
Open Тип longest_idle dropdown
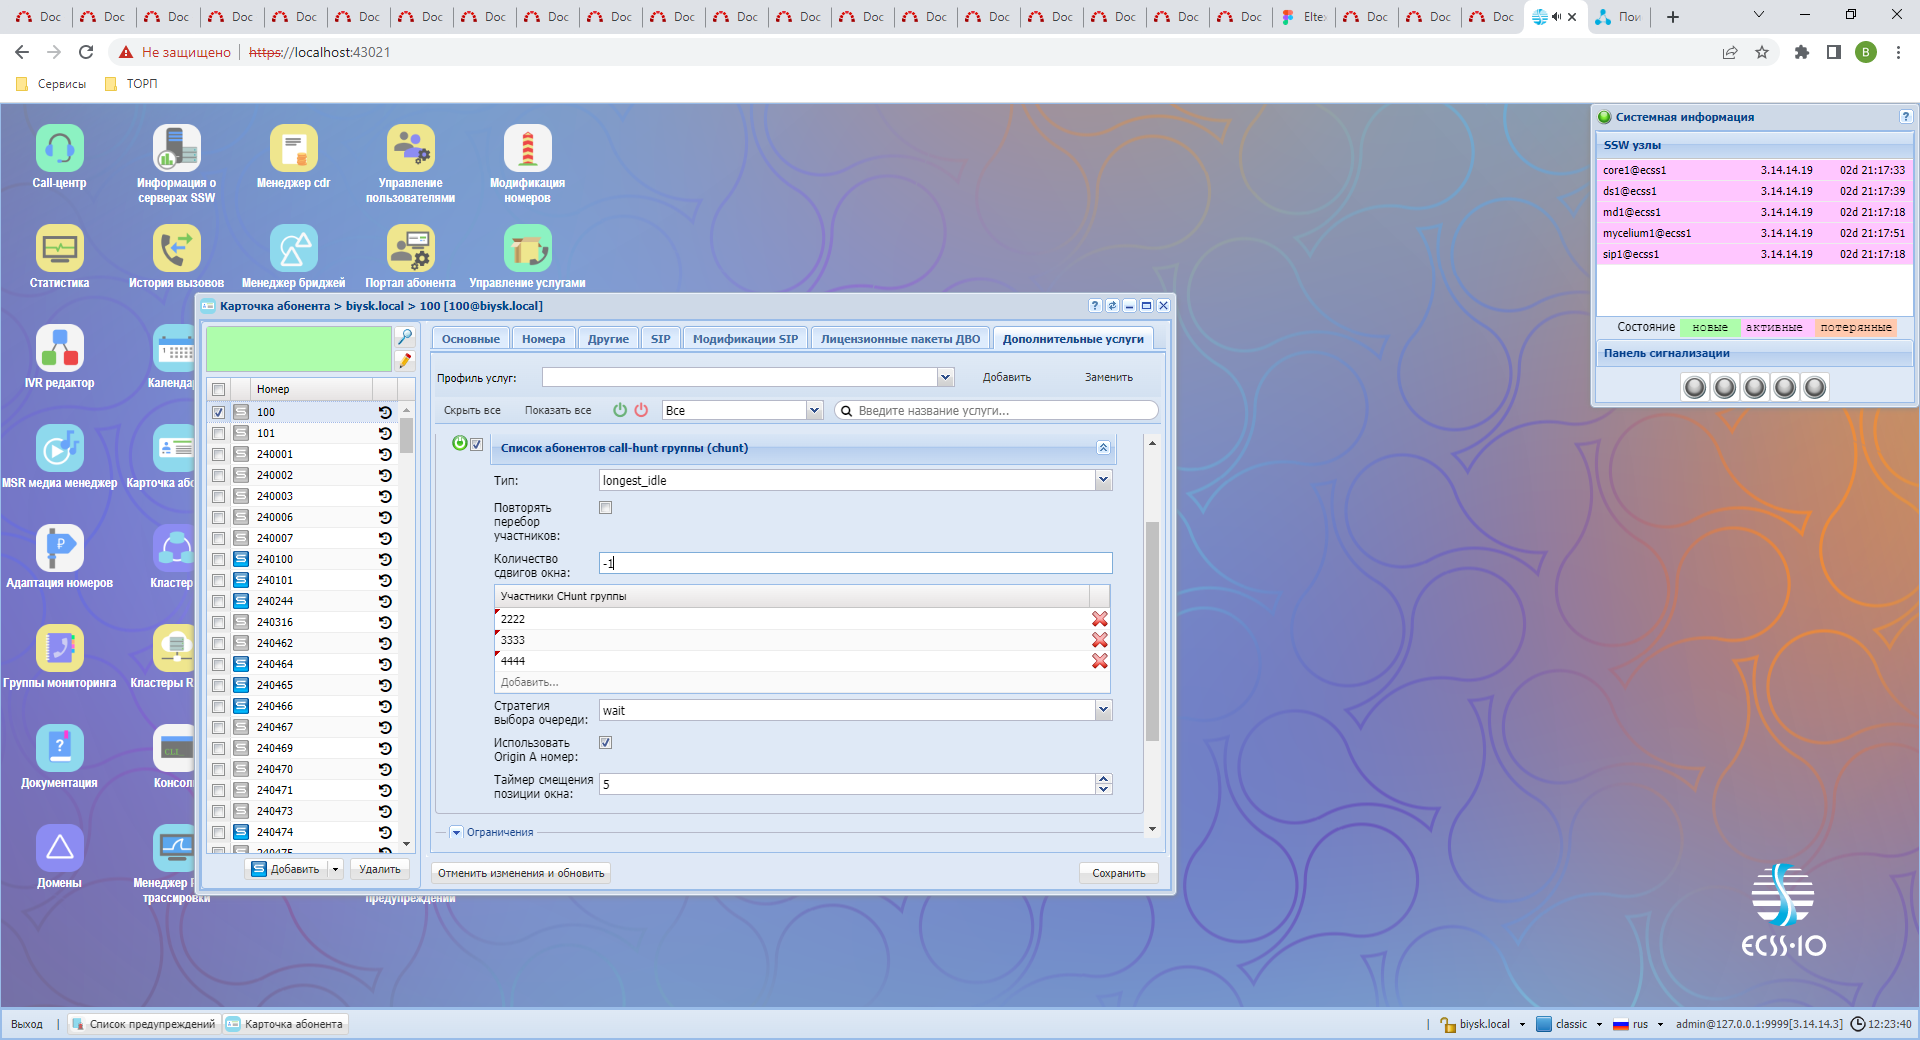click(1103, 480)
